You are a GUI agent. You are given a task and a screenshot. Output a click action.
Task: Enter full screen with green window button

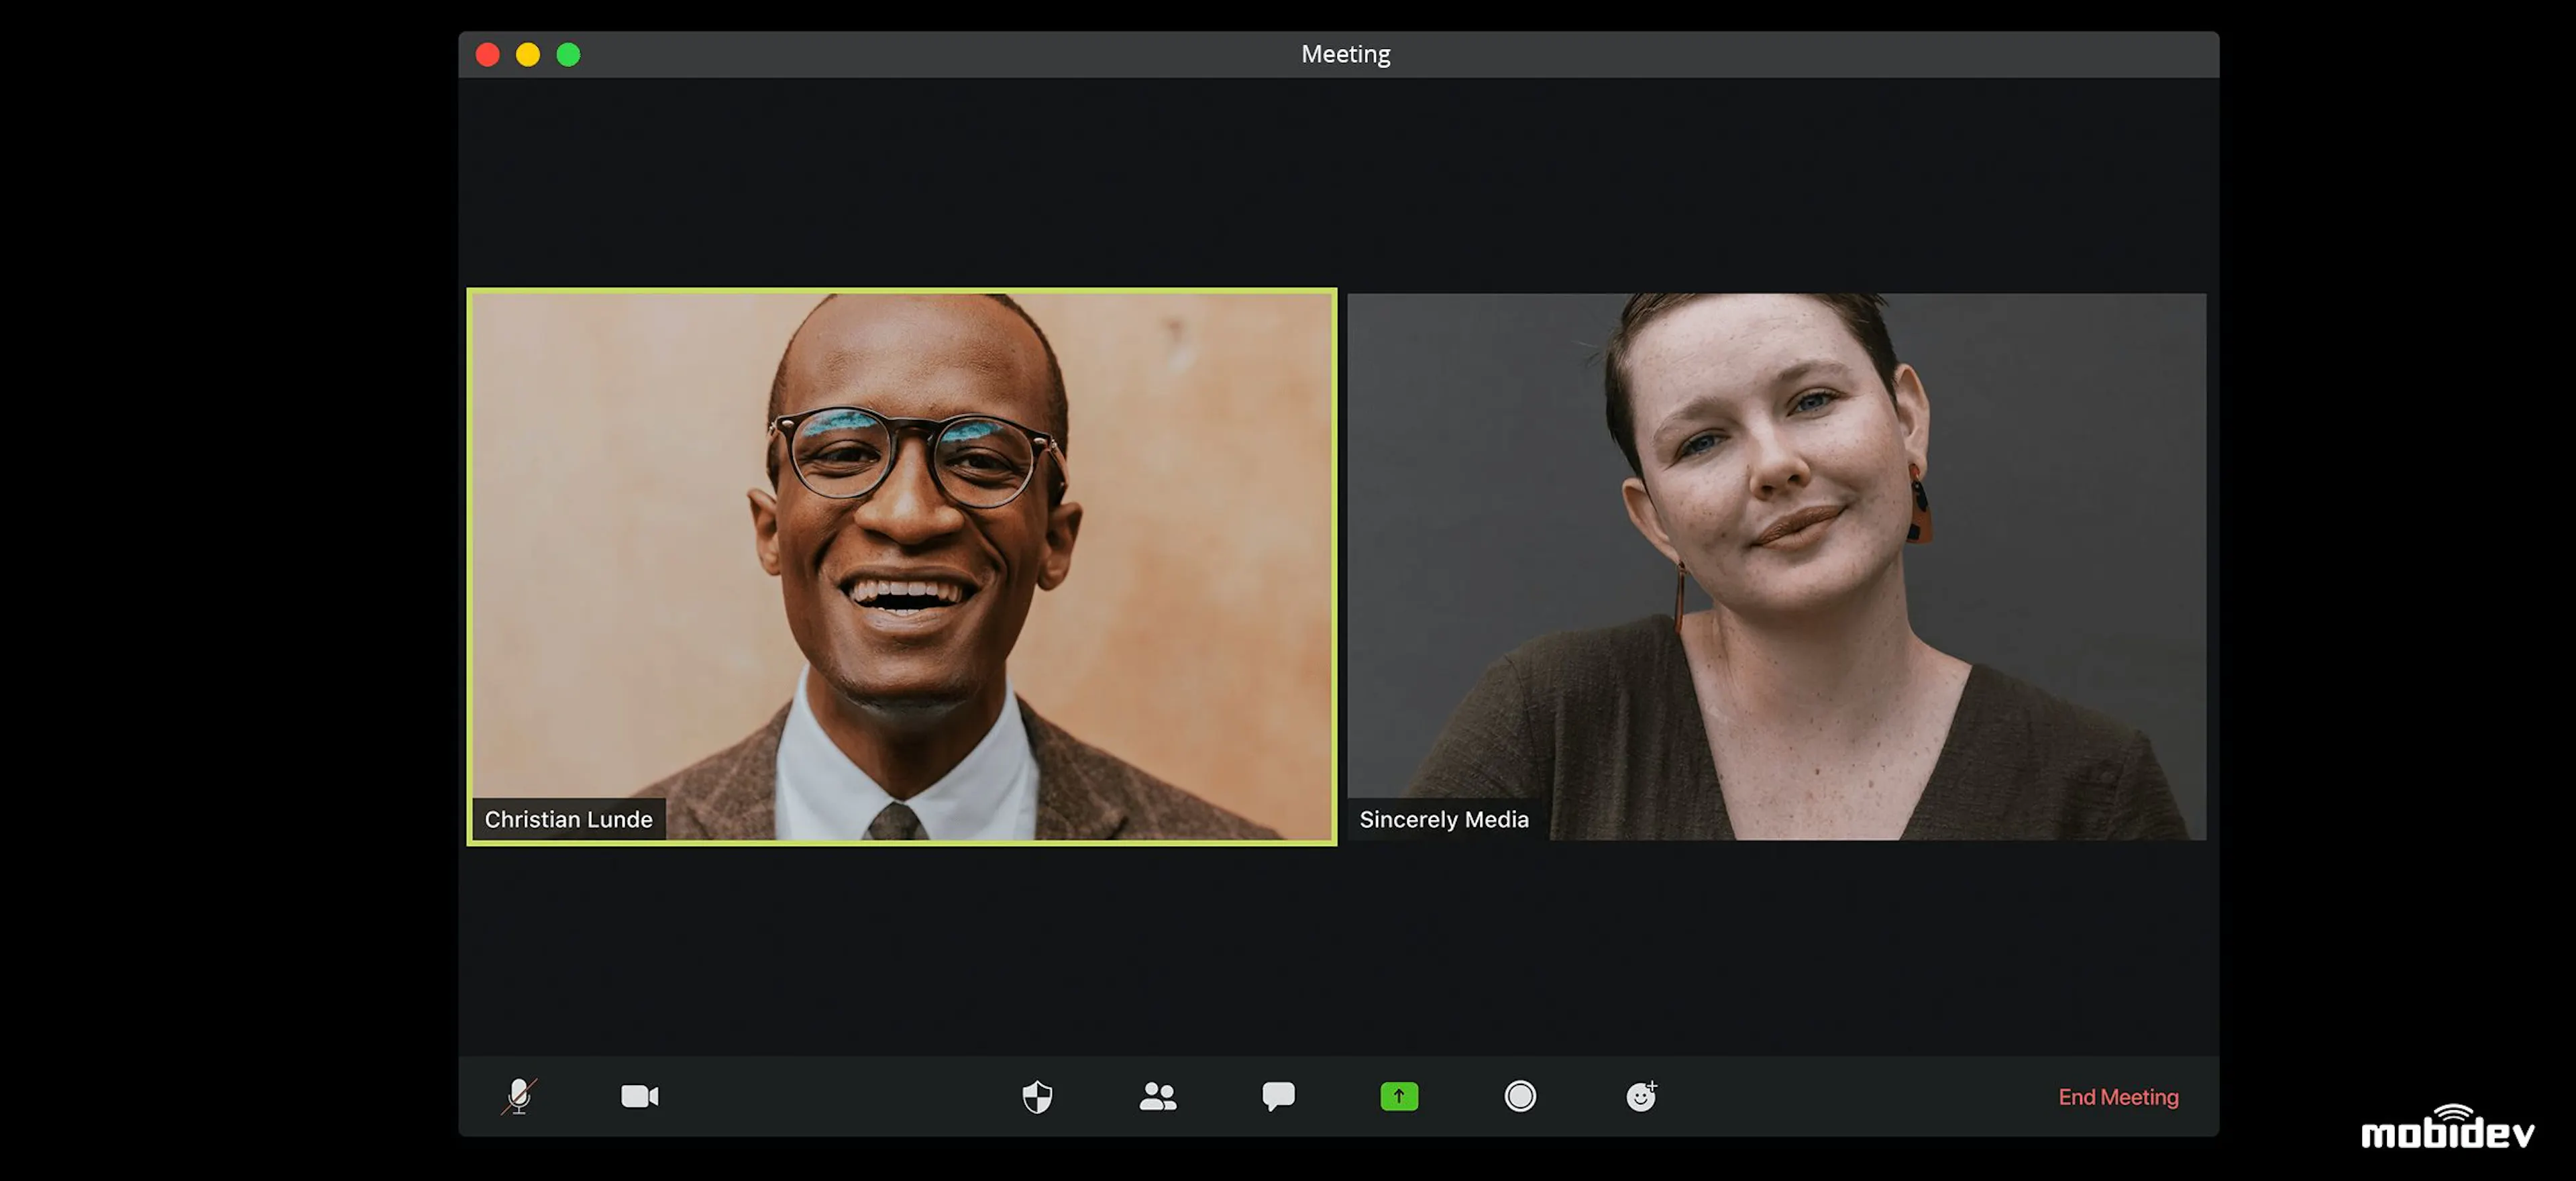point(568,54)
